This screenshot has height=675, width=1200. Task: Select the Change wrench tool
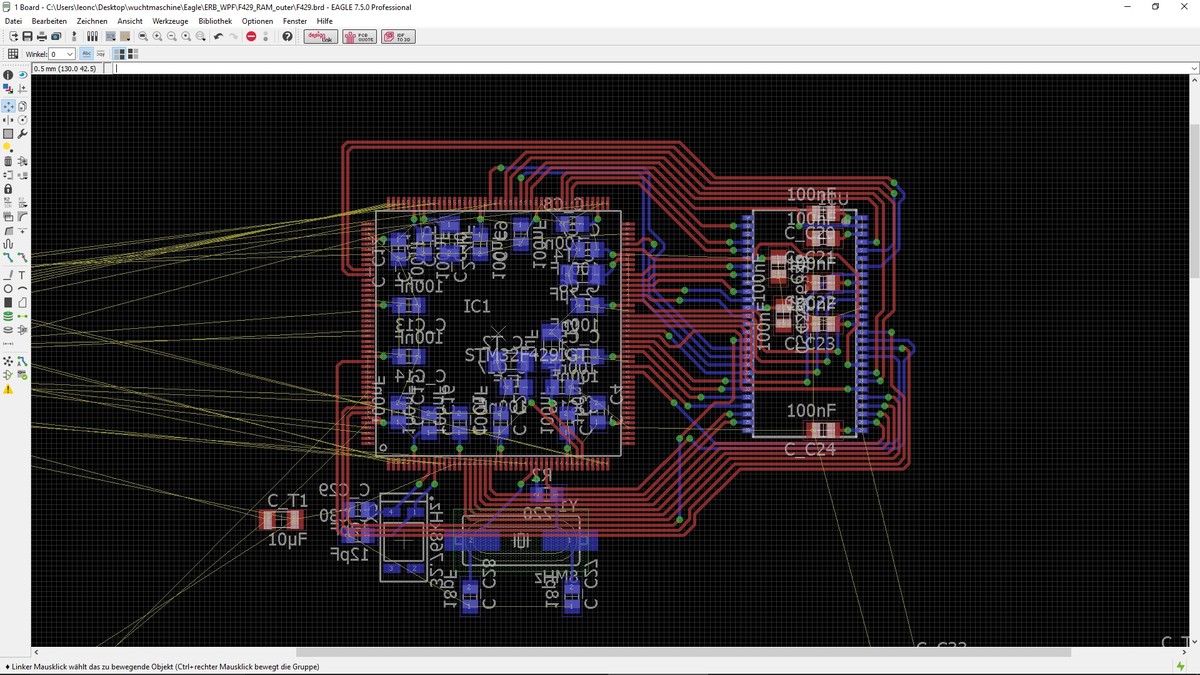[22, 134]
